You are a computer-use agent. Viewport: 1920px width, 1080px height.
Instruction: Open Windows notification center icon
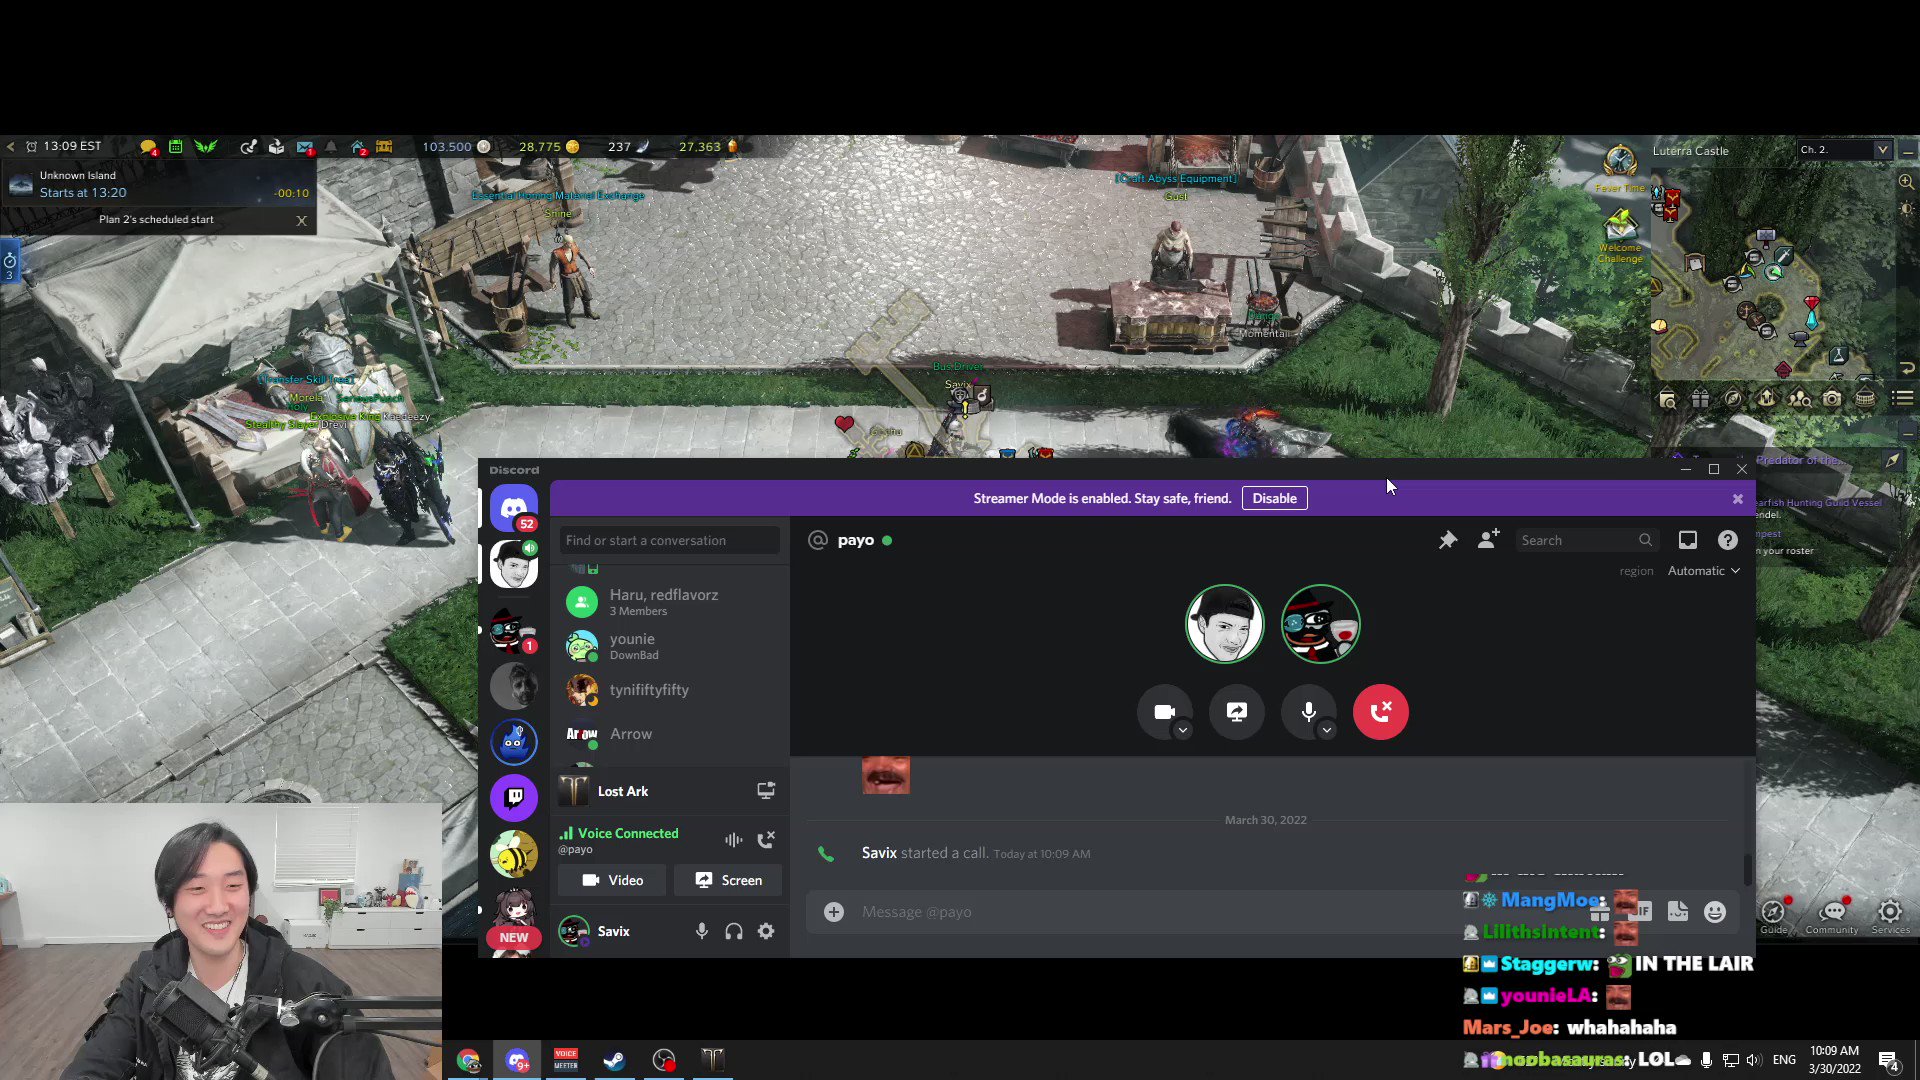tap(1889, 1060)
